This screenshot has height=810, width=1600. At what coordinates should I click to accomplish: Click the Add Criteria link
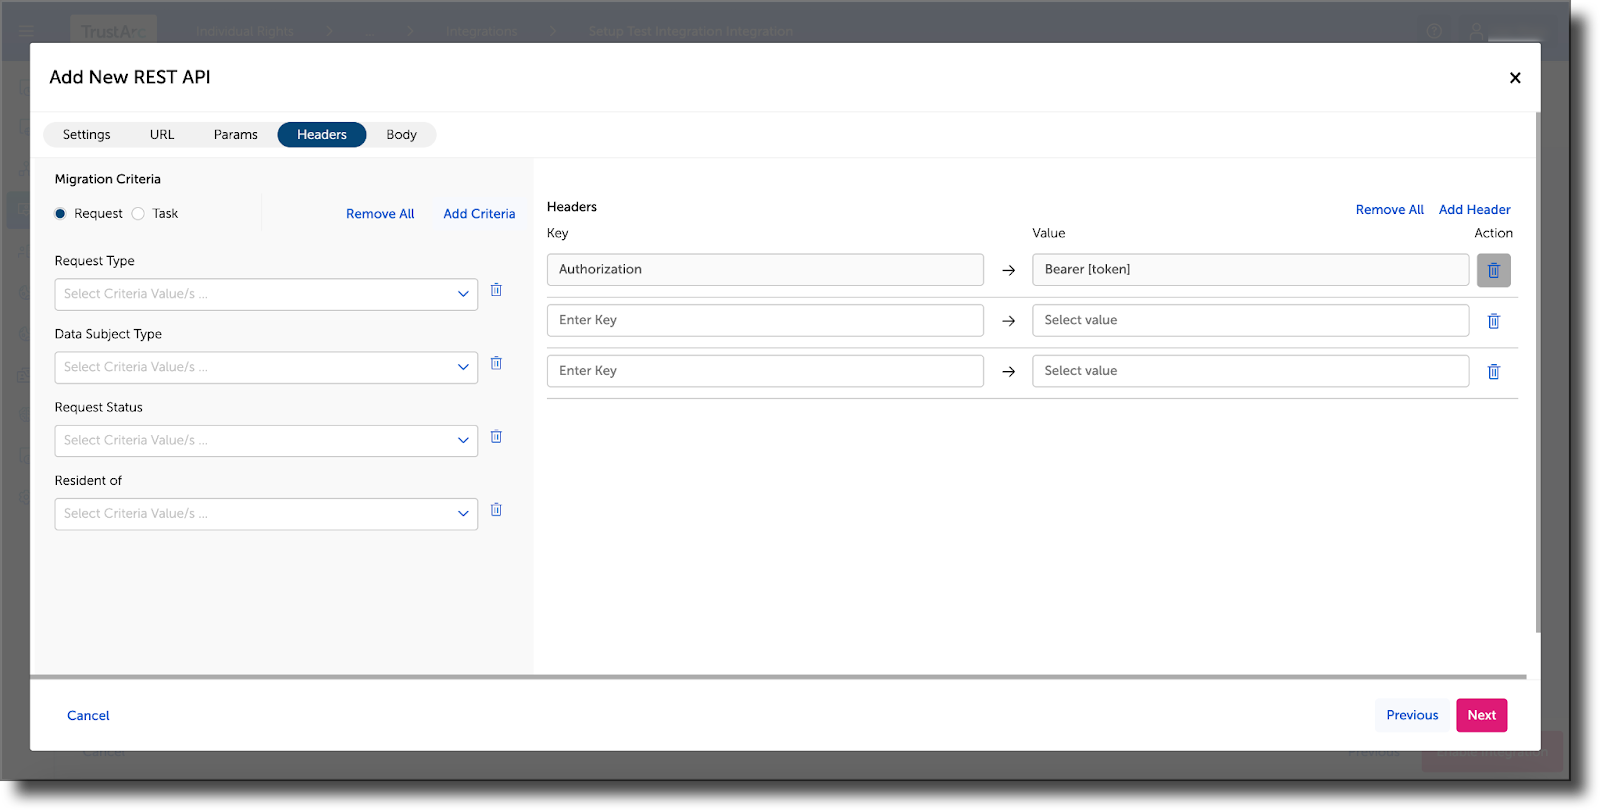coord(479,214)
